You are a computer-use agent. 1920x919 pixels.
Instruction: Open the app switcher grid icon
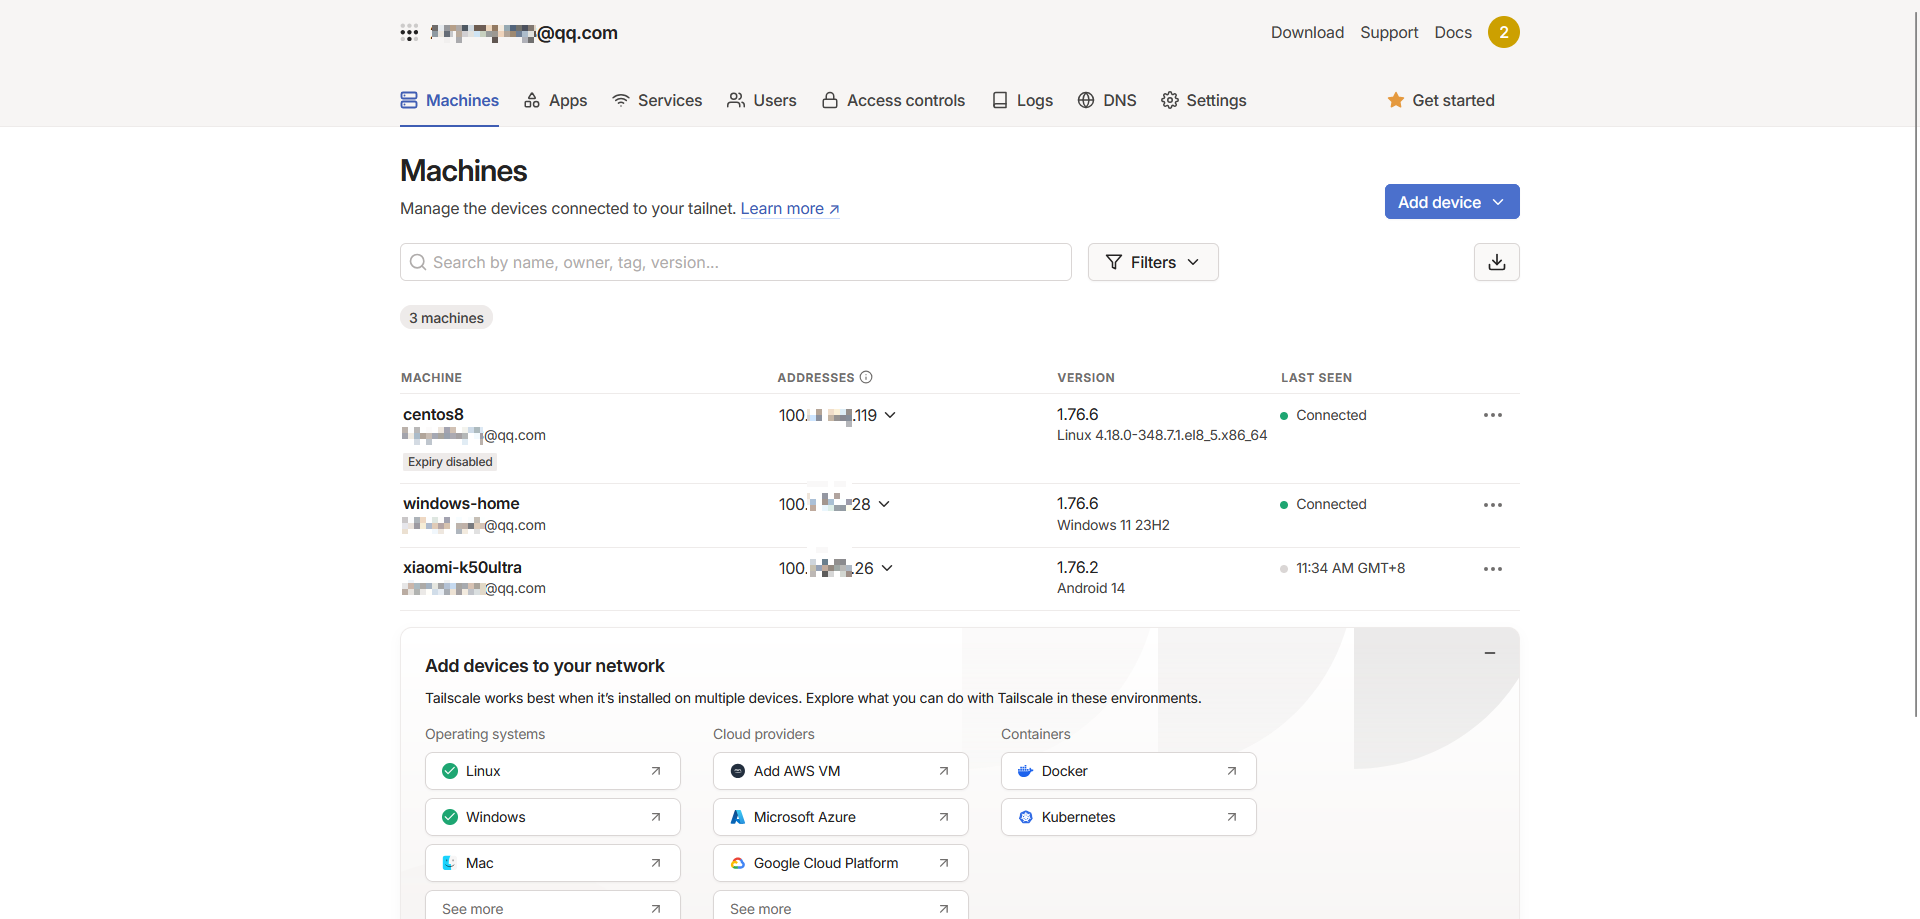pos(409,33)
